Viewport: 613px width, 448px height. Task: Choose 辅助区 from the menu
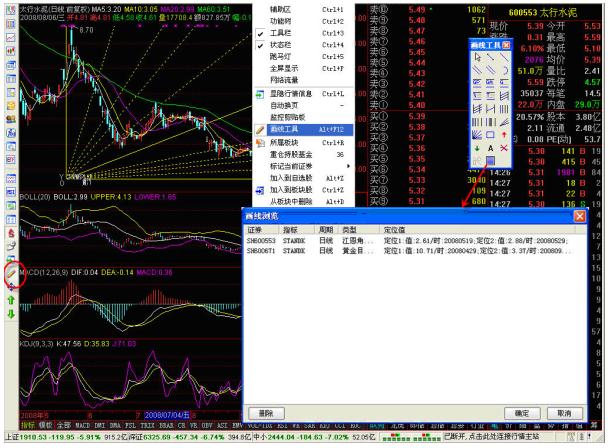[x=303, y=9]
